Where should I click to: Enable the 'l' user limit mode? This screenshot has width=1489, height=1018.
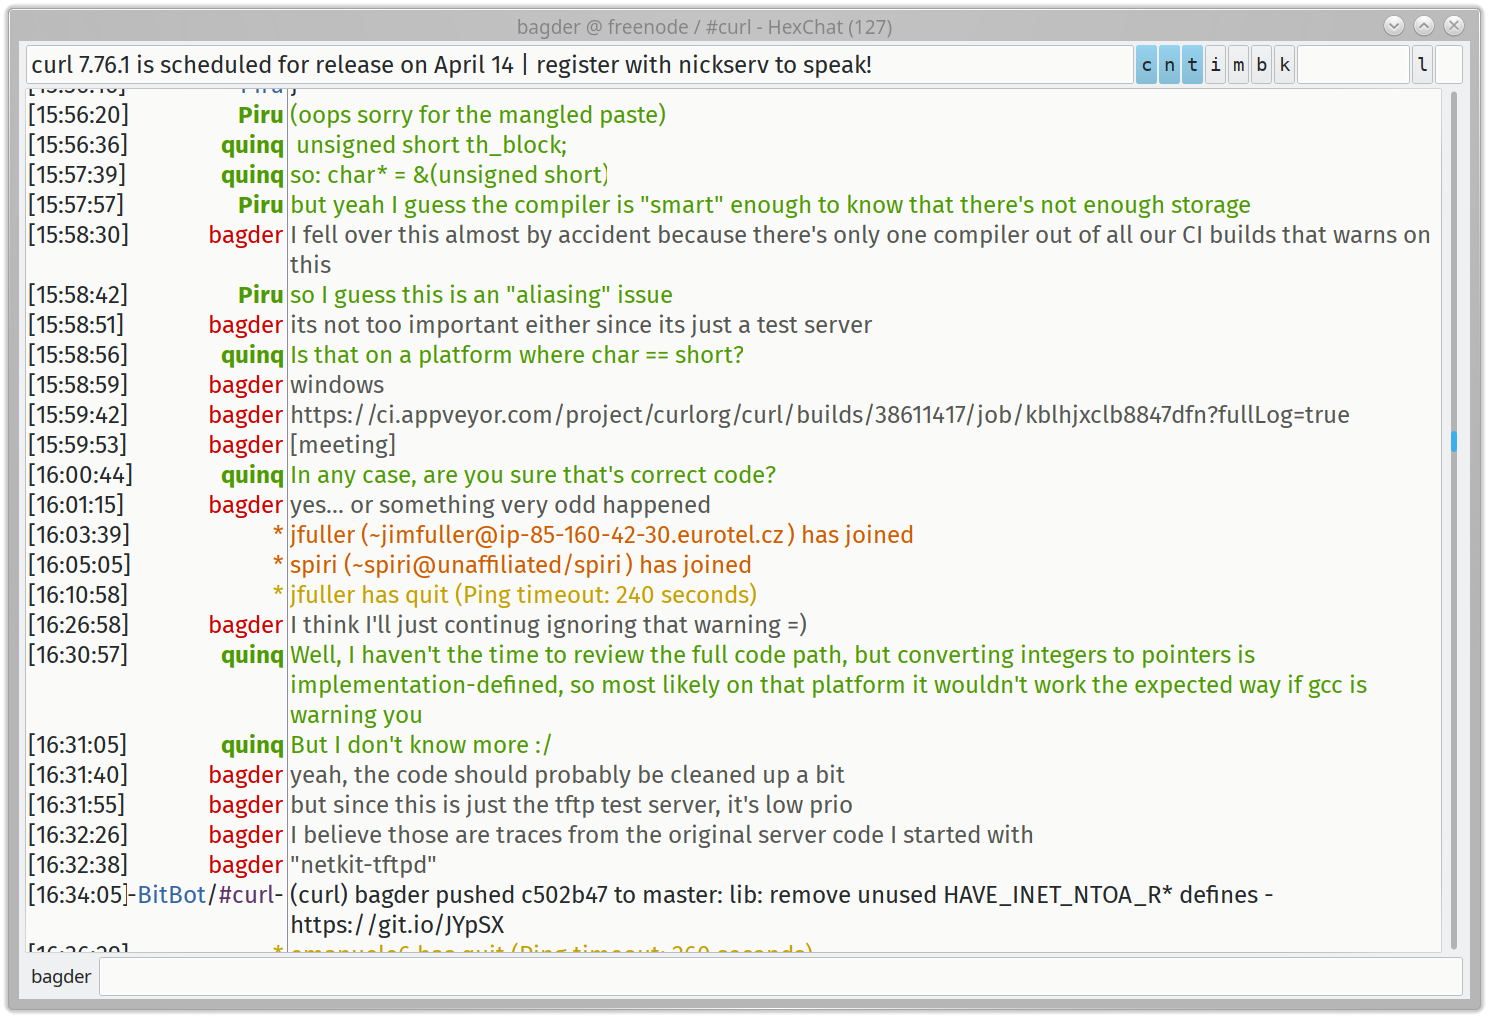(1422, 65)
